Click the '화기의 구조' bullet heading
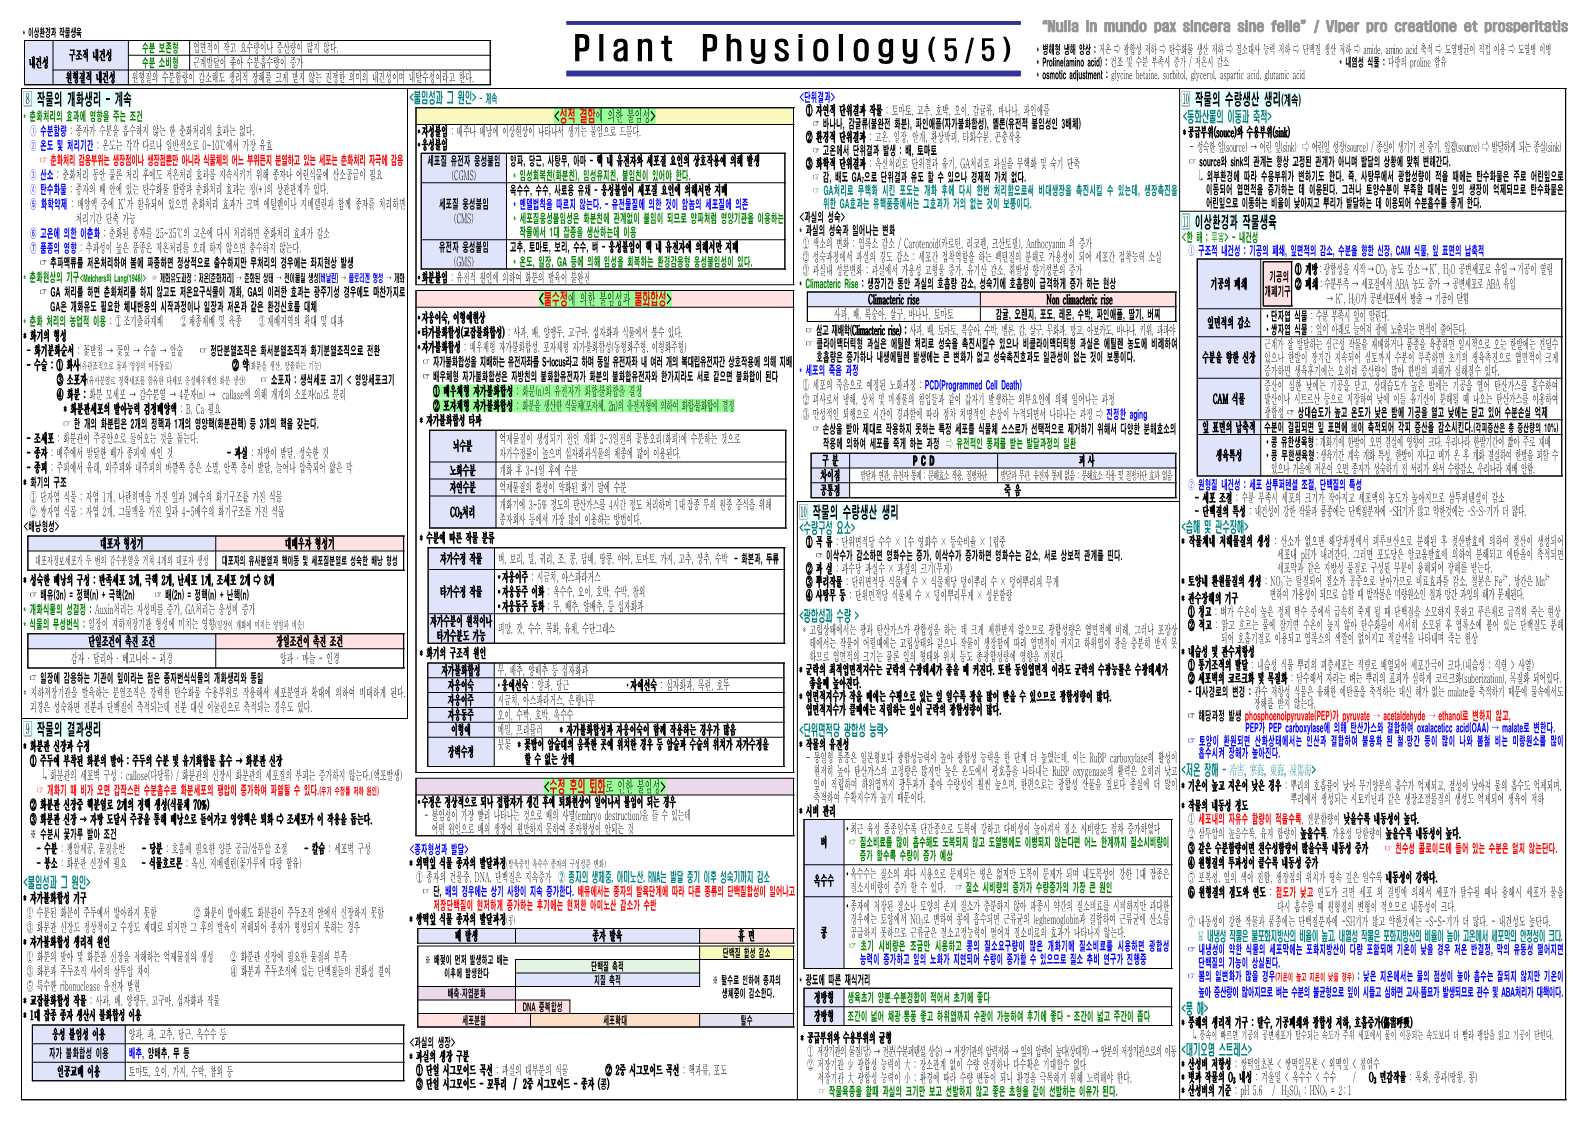Image resolution: width=1587 pixels, height=1121 pixels. click(x=46, y=482)
